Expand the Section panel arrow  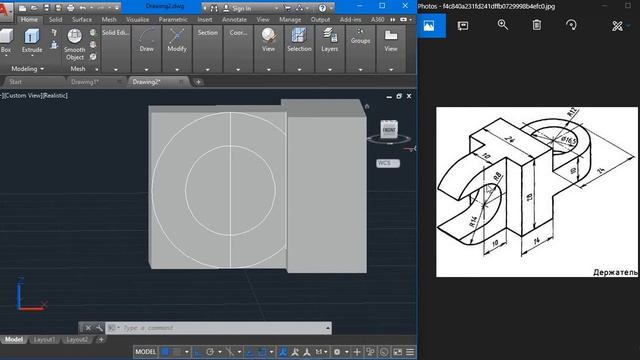click(207, 70)
